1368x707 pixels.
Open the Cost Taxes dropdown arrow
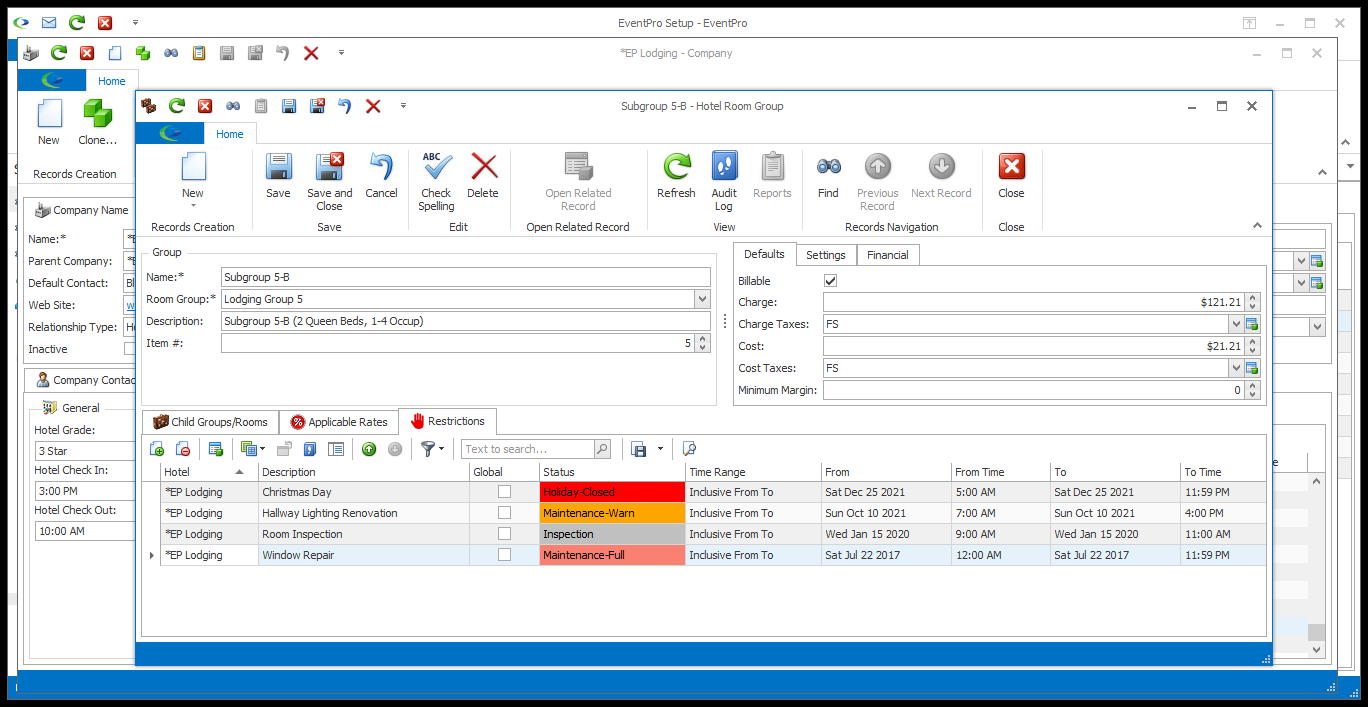pyautogui.click(x=1235, y=368)
